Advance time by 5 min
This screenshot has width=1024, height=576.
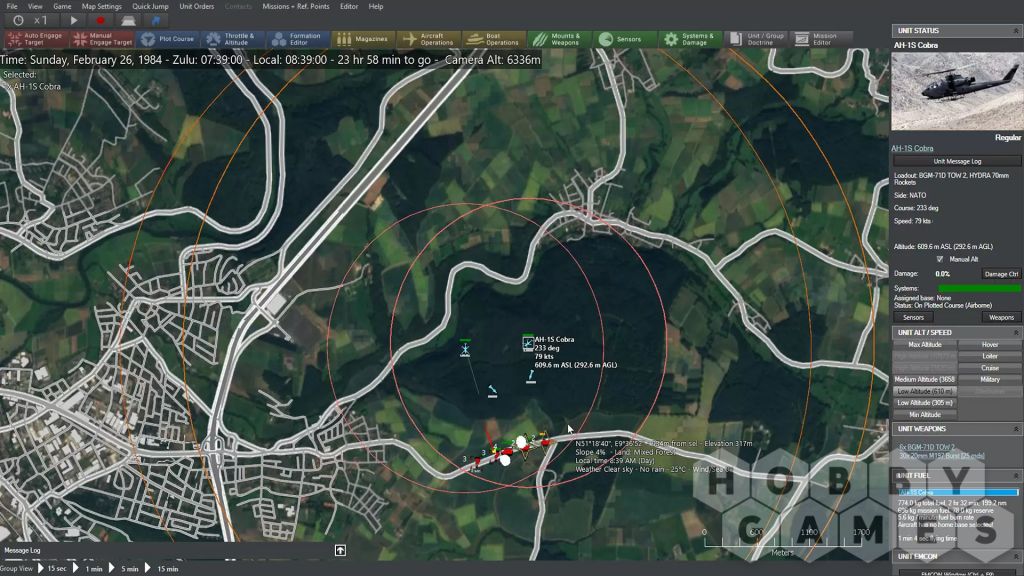[x=125, y=568]
